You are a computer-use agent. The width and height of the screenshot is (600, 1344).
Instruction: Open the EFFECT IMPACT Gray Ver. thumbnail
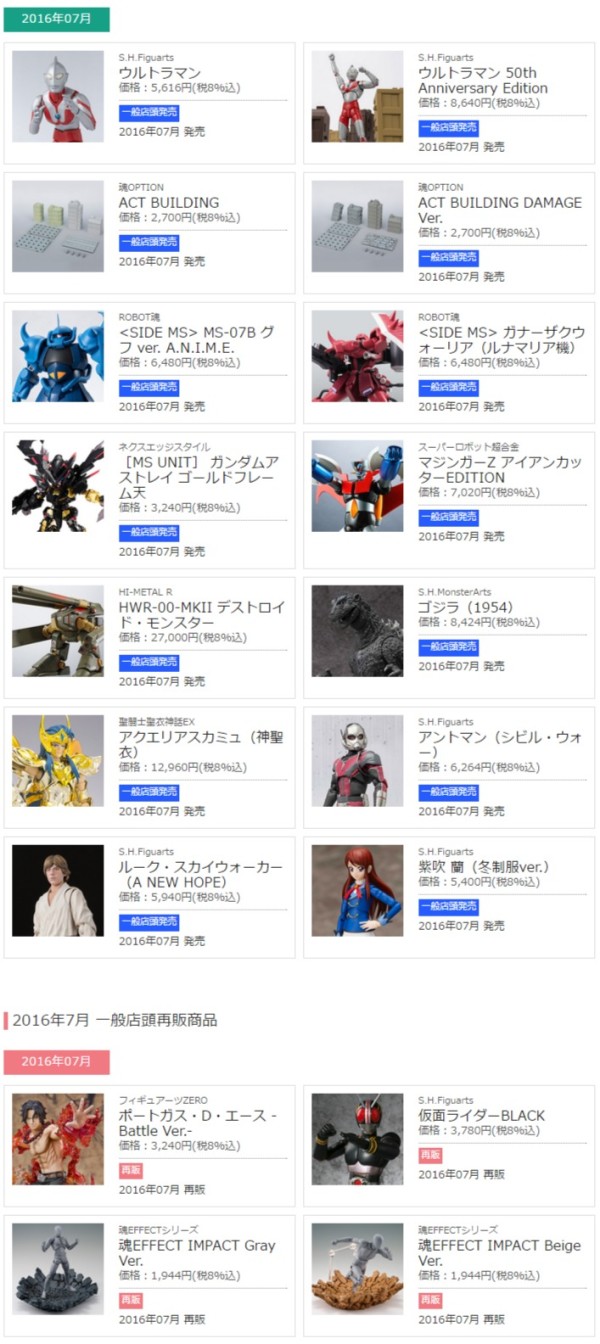tap(58, 1269)
